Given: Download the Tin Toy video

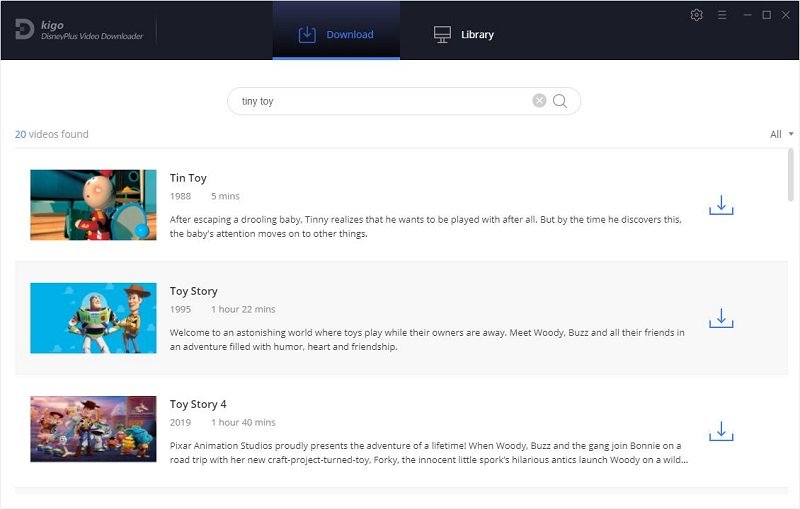Looking at the screenshot, I should [721, 205].
